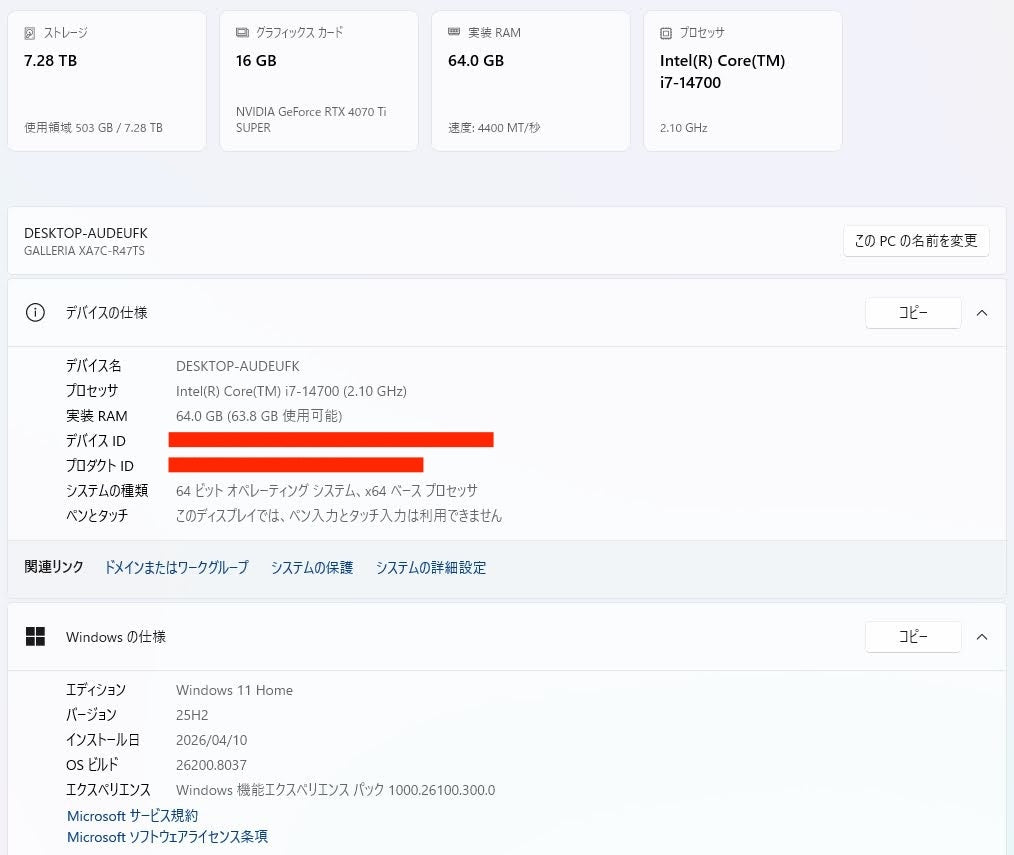Select RAM value 64.0 GB (63.8 GB 使用可能)
This screenshot has height=855, width=1014.
259,416
